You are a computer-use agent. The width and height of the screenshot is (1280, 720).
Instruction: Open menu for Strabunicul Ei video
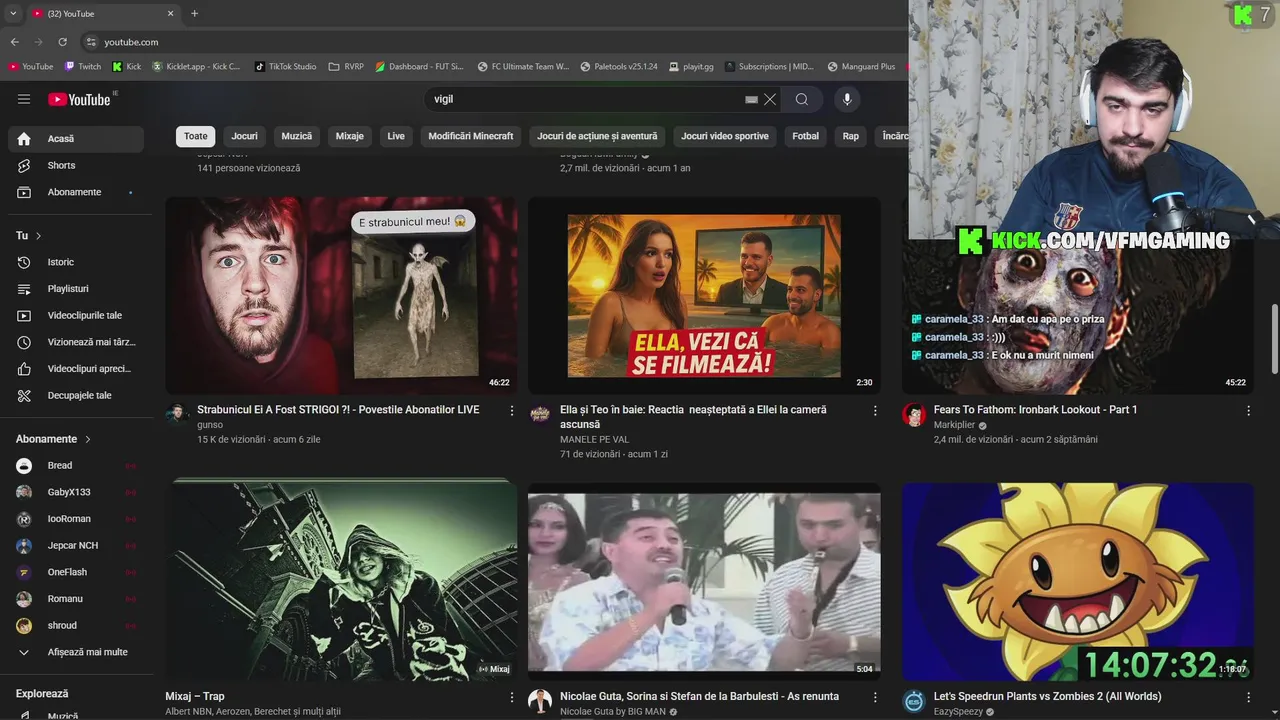tap(512, 411)
